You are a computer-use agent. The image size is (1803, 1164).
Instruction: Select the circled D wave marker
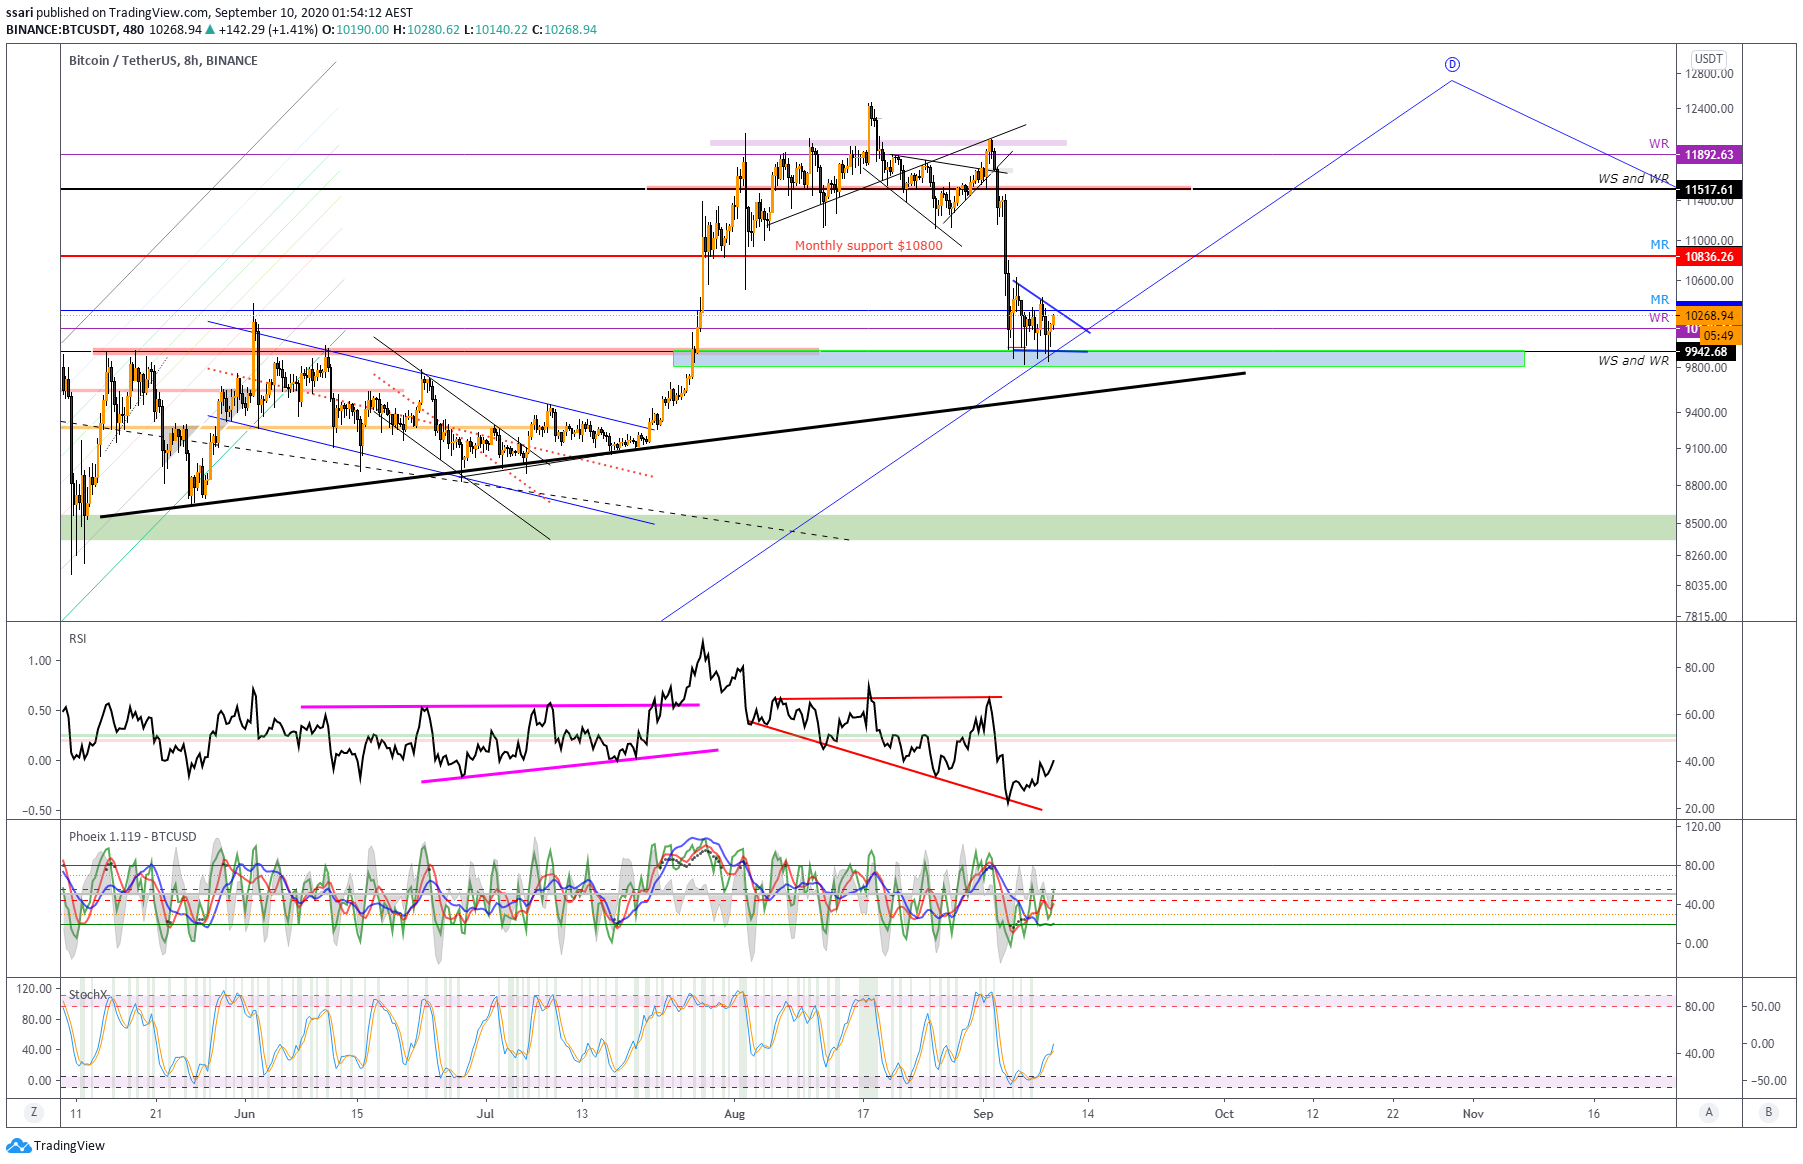point(1452,64)
